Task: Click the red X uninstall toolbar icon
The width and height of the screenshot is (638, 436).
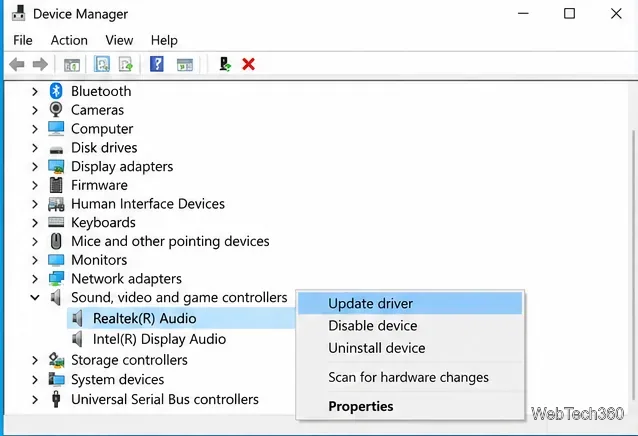Action: [x=248, y=64]
